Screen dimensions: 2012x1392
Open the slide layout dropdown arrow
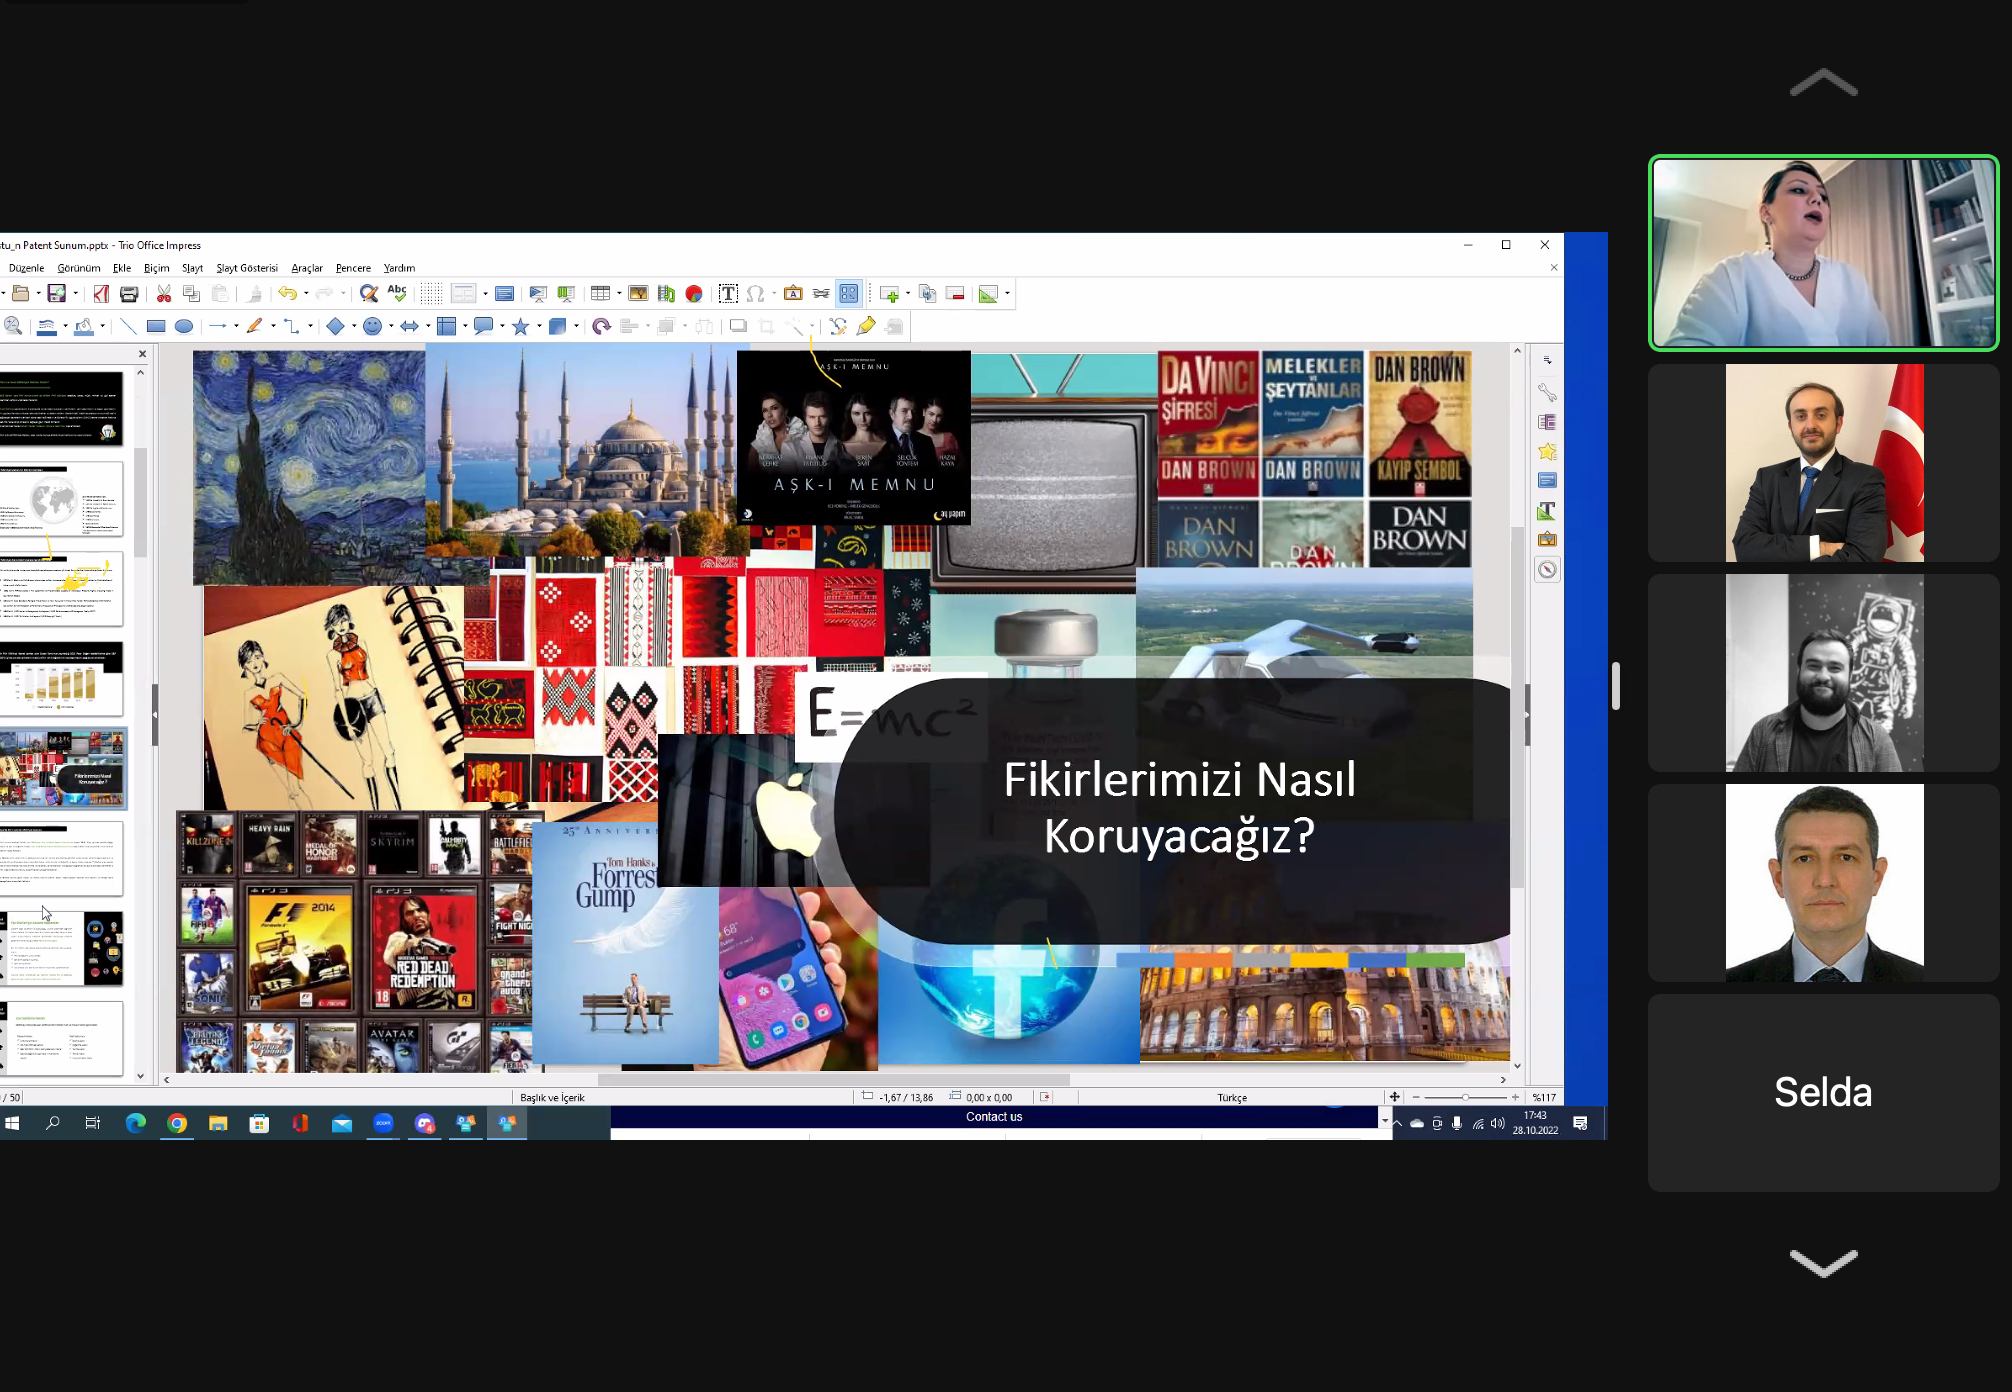(1007, 294)
